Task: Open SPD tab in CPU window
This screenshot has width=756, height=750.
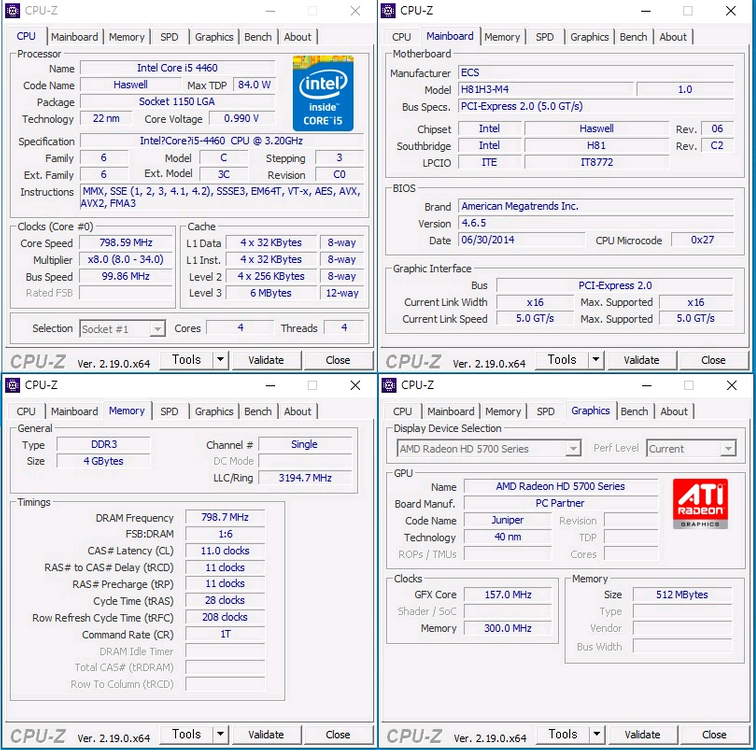Action: pos(169,37)
